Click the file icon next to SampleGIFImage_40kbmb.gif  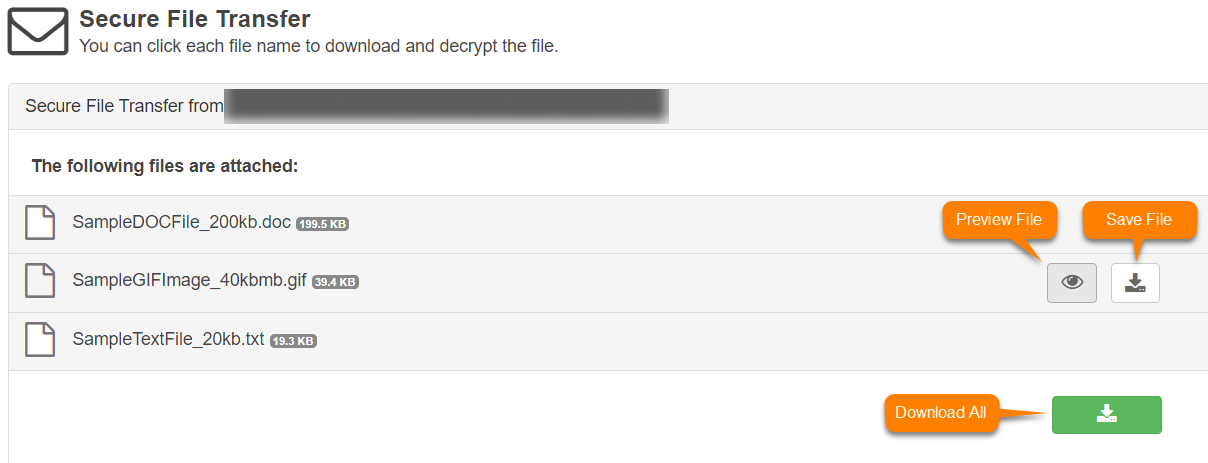coord(40,281)
